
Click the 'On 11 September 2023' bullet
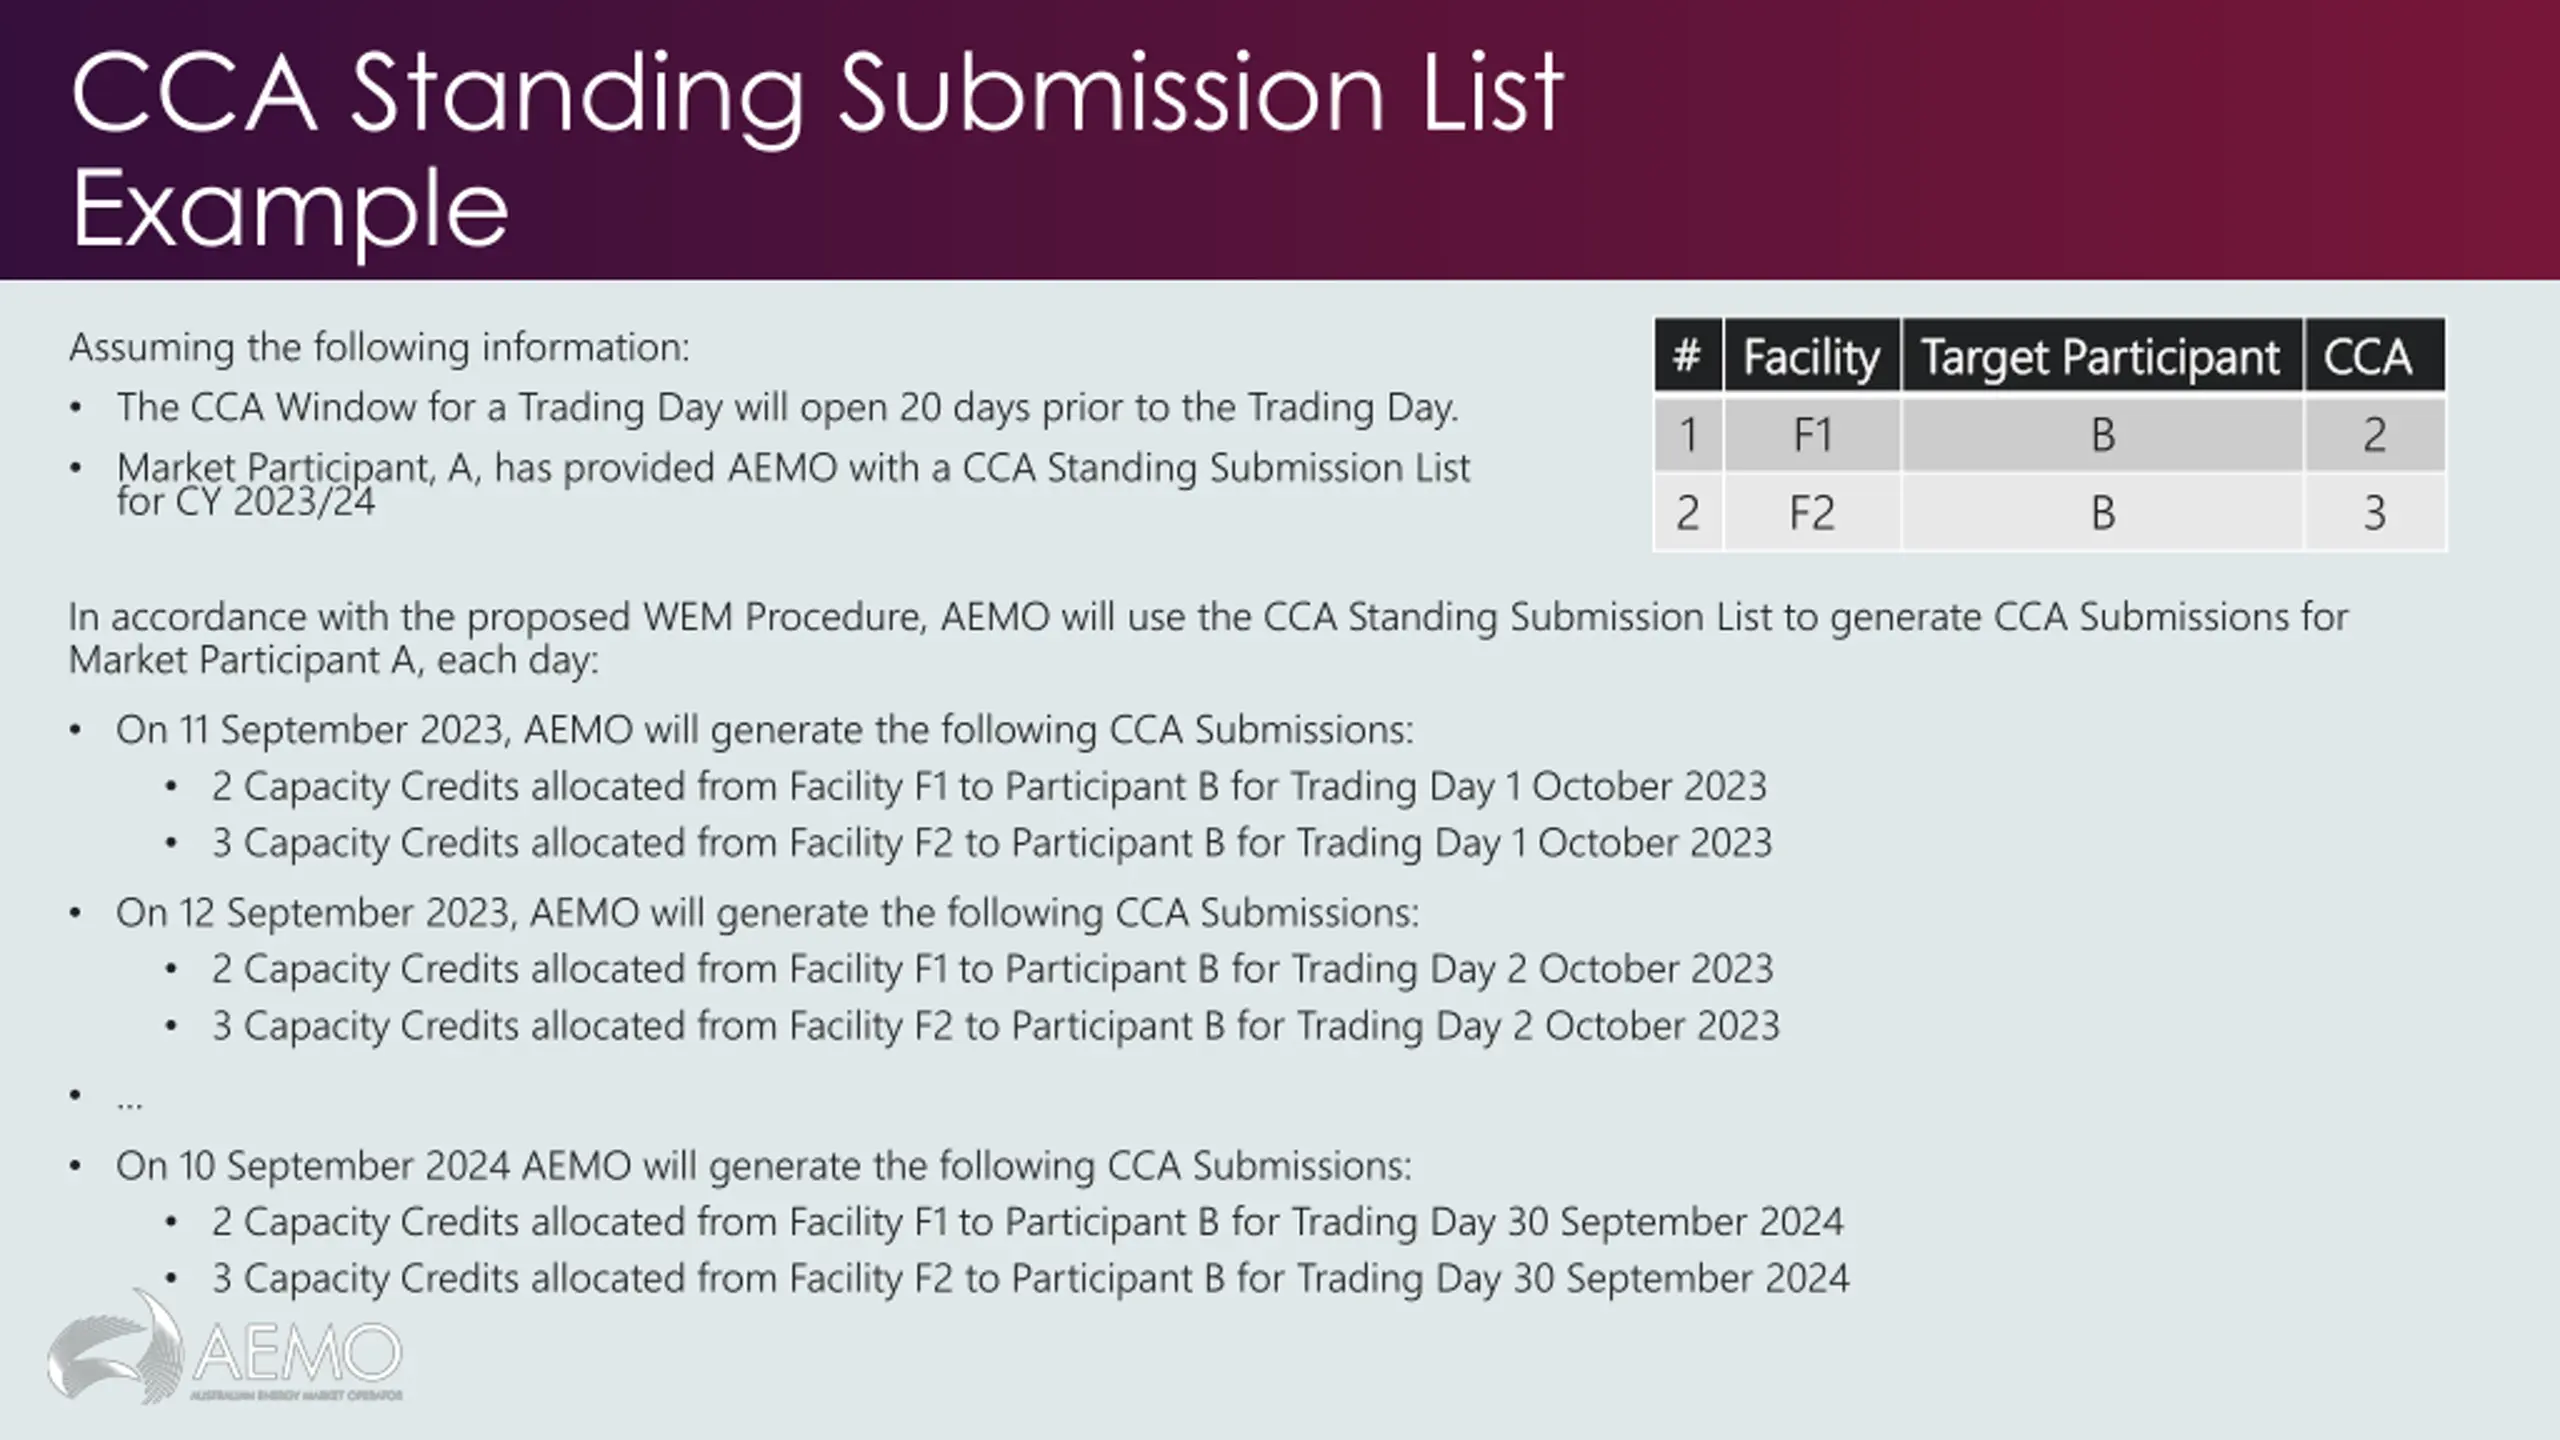pos(764,729)
